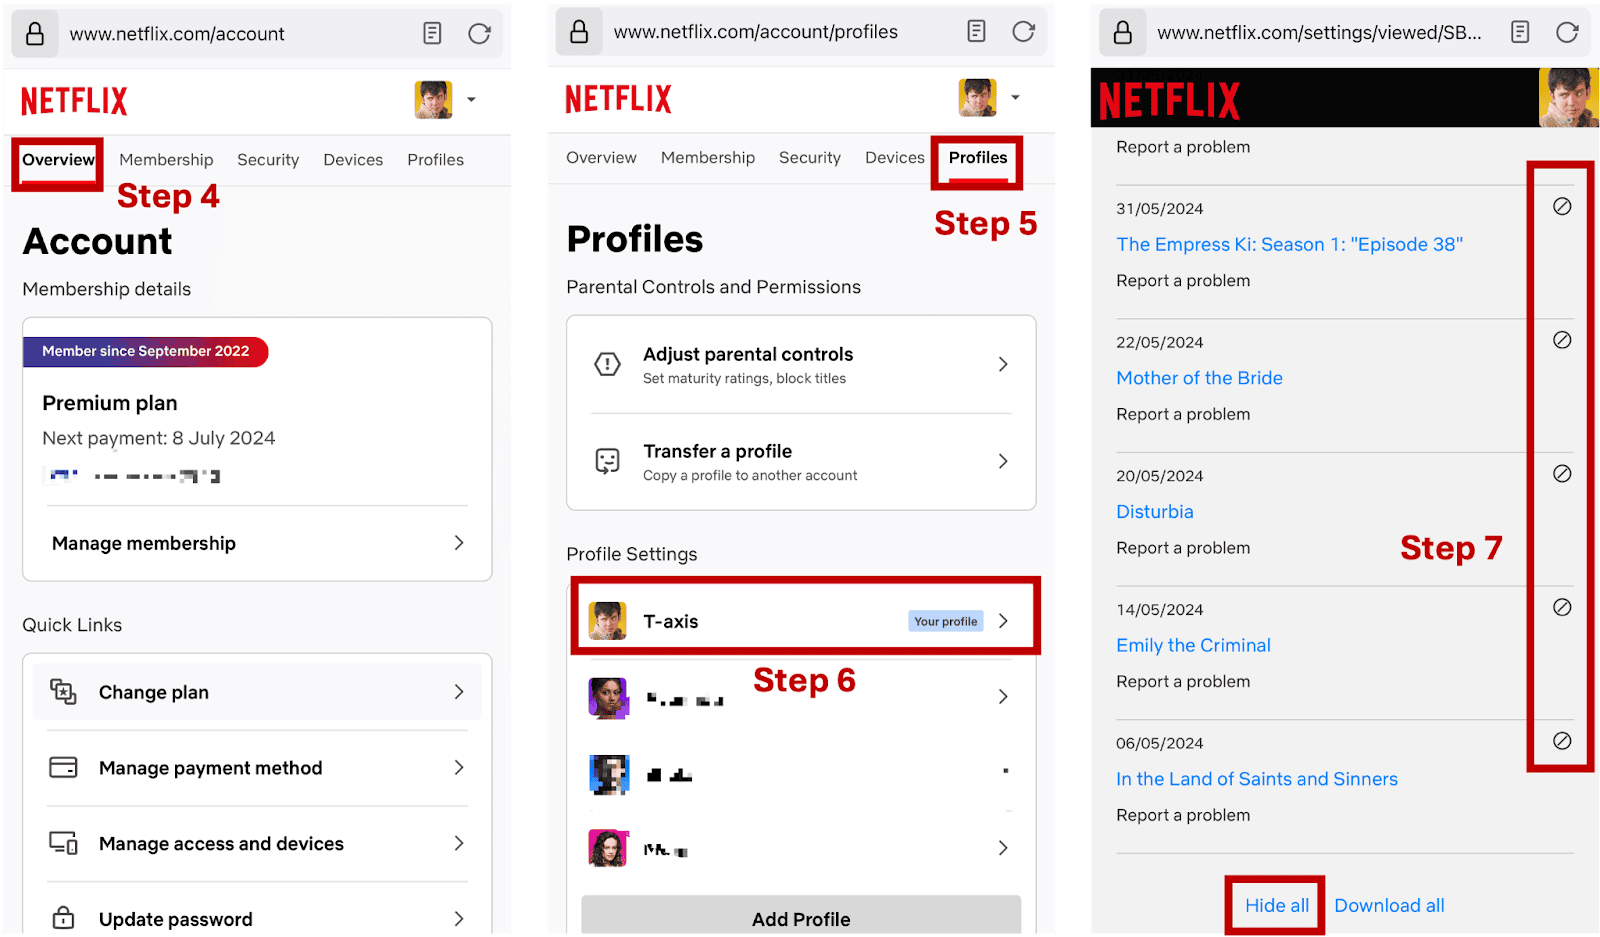Click the netflix.com/account address field
The image size is (1600, 937).
[176, 33]
